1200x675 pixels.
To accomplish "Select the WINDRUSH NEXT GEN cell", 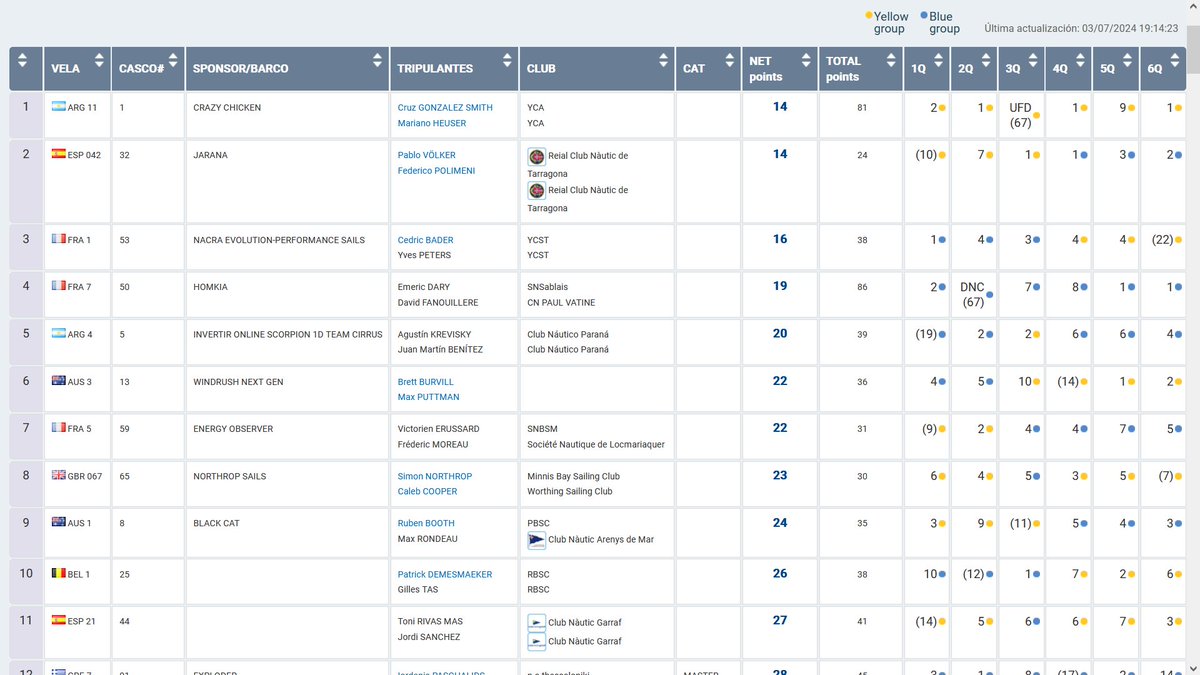I will pyautogui.click(x=238, y=382).
